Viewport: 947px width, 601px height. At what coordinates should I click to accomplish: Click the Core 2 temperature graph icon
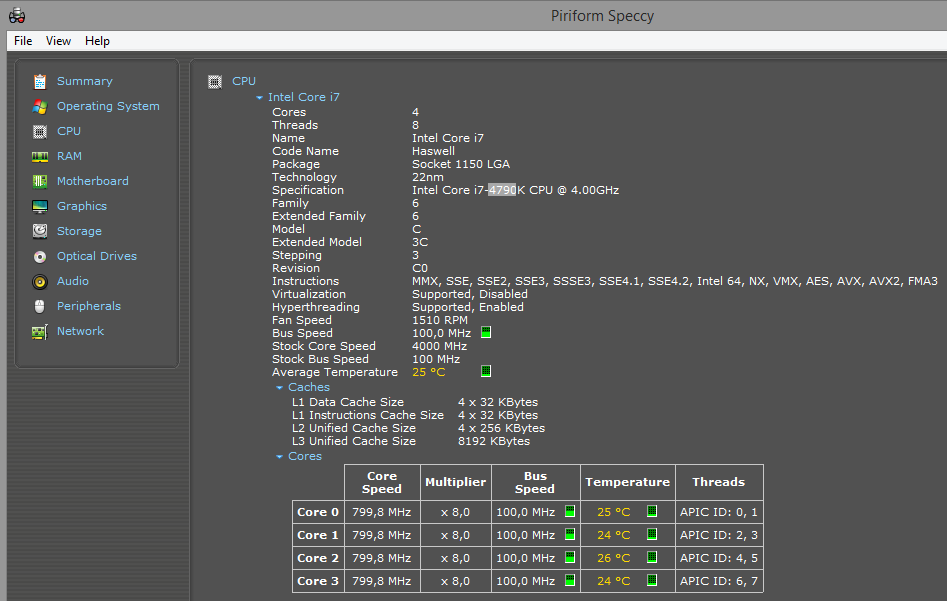click(652, 557)
